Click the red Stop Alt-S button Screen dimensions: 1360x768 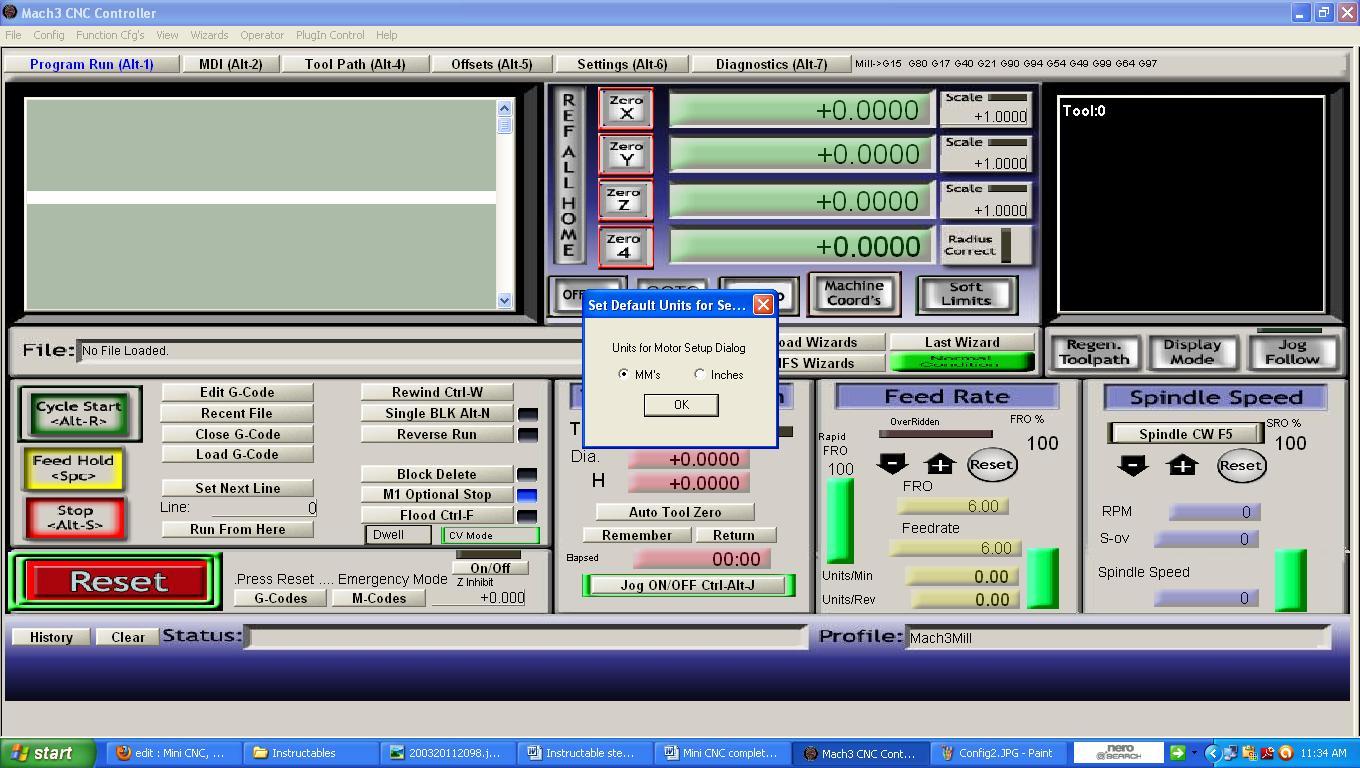pos(74,517)
